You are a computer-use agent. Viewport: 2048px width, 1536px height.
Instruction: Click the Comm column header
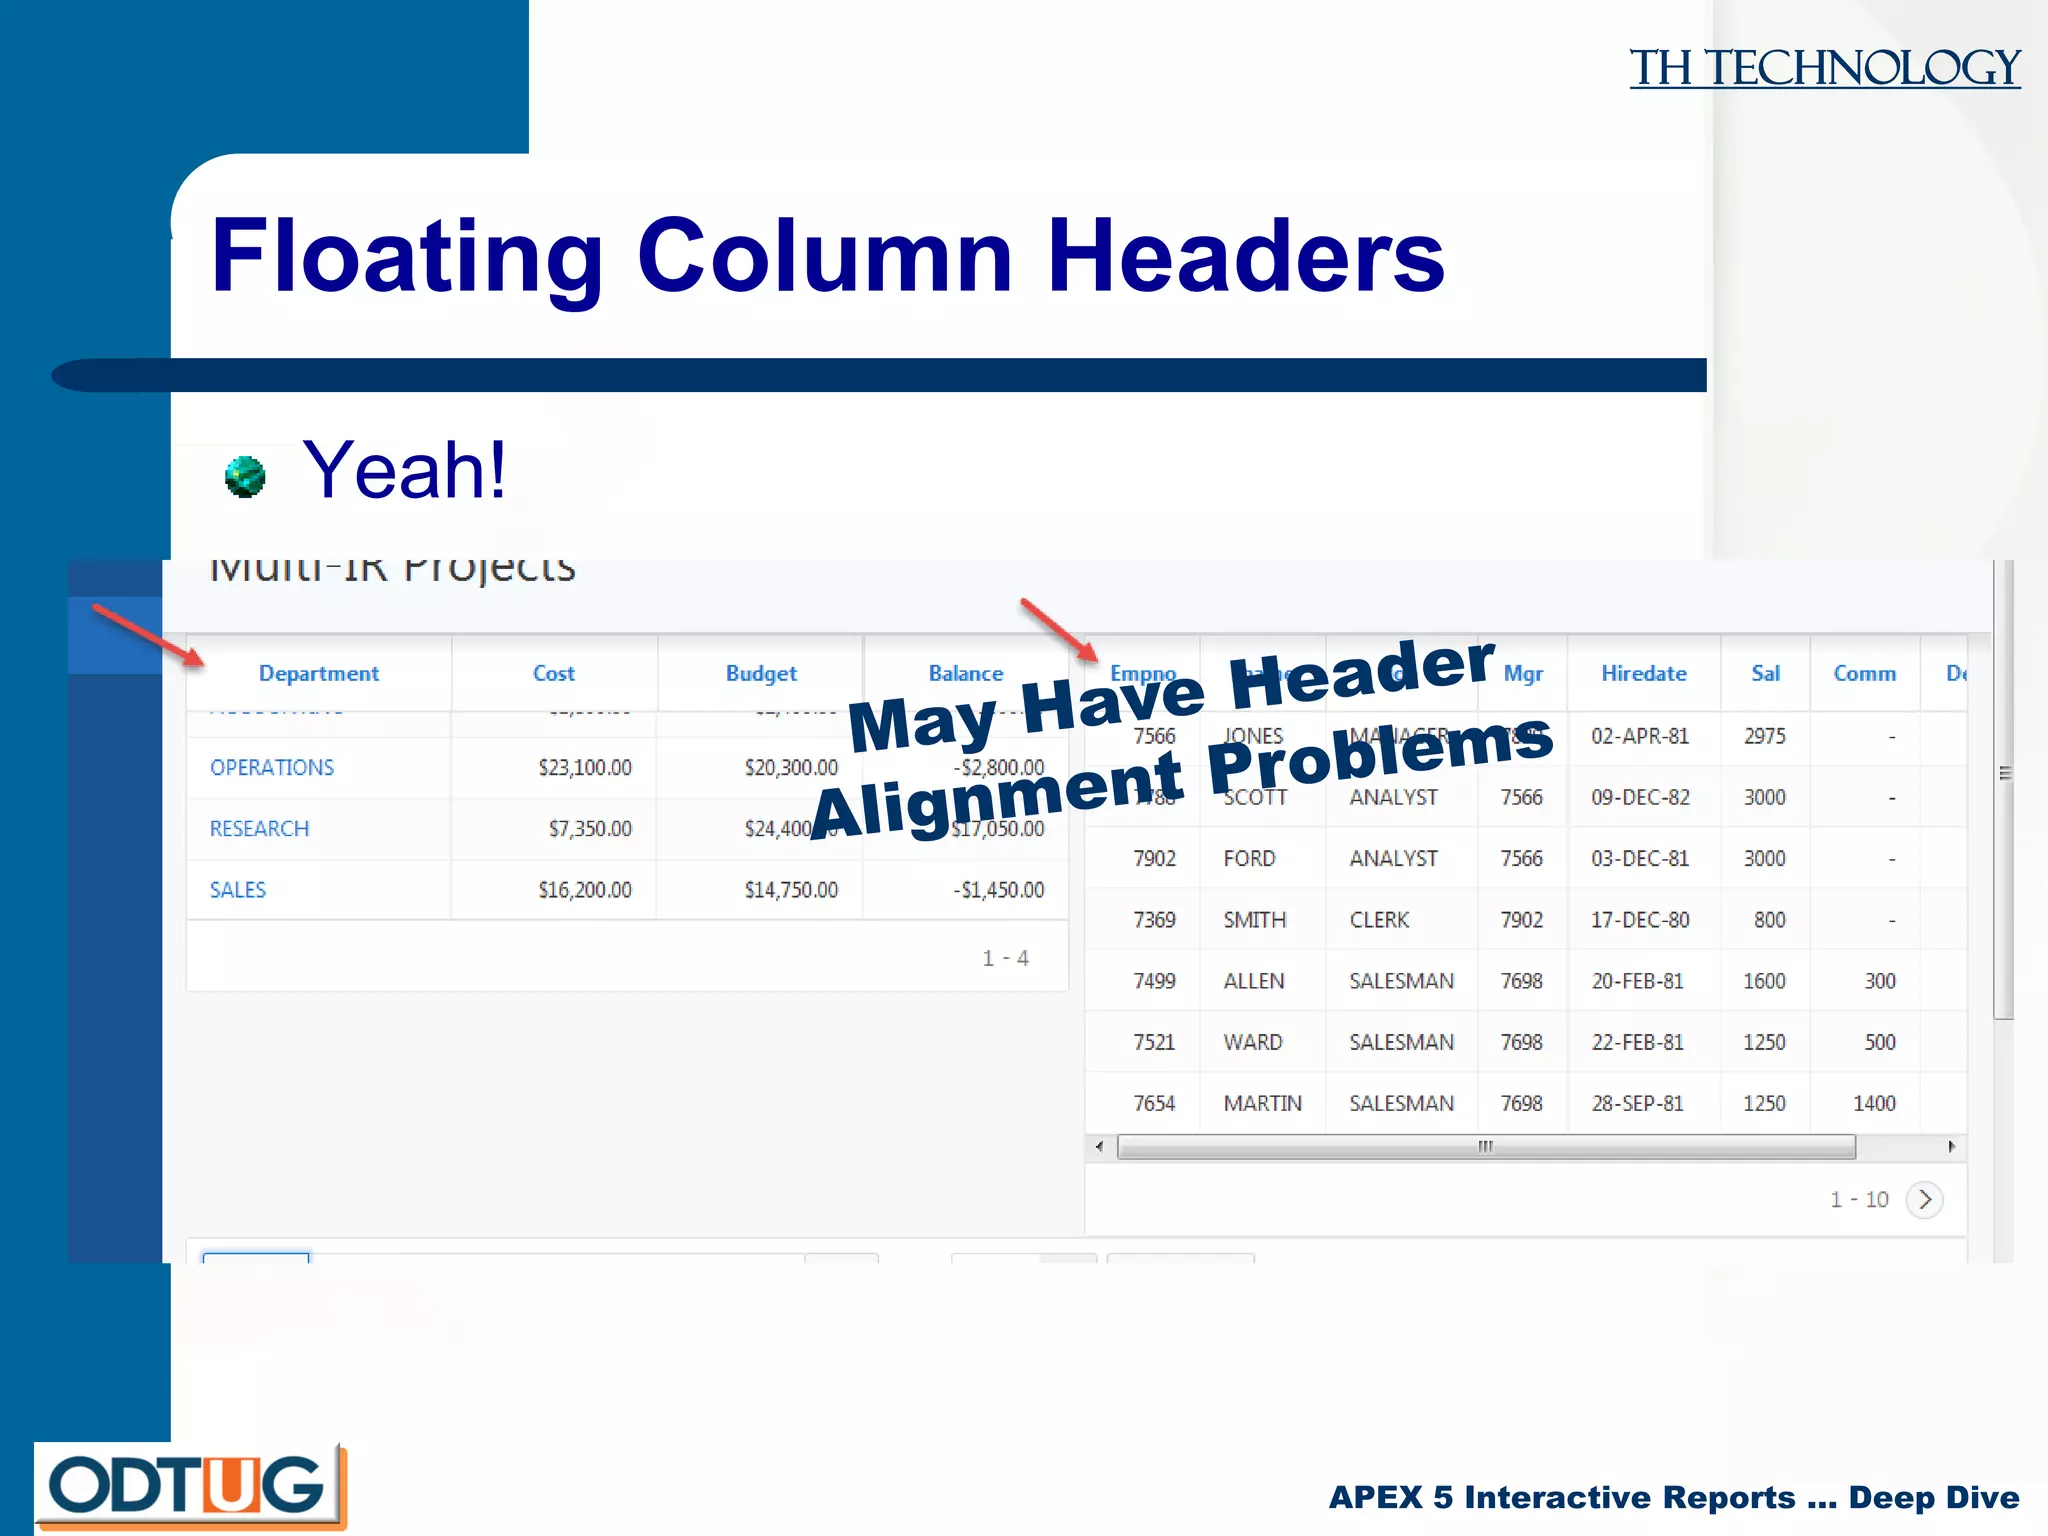point(1865,674)
